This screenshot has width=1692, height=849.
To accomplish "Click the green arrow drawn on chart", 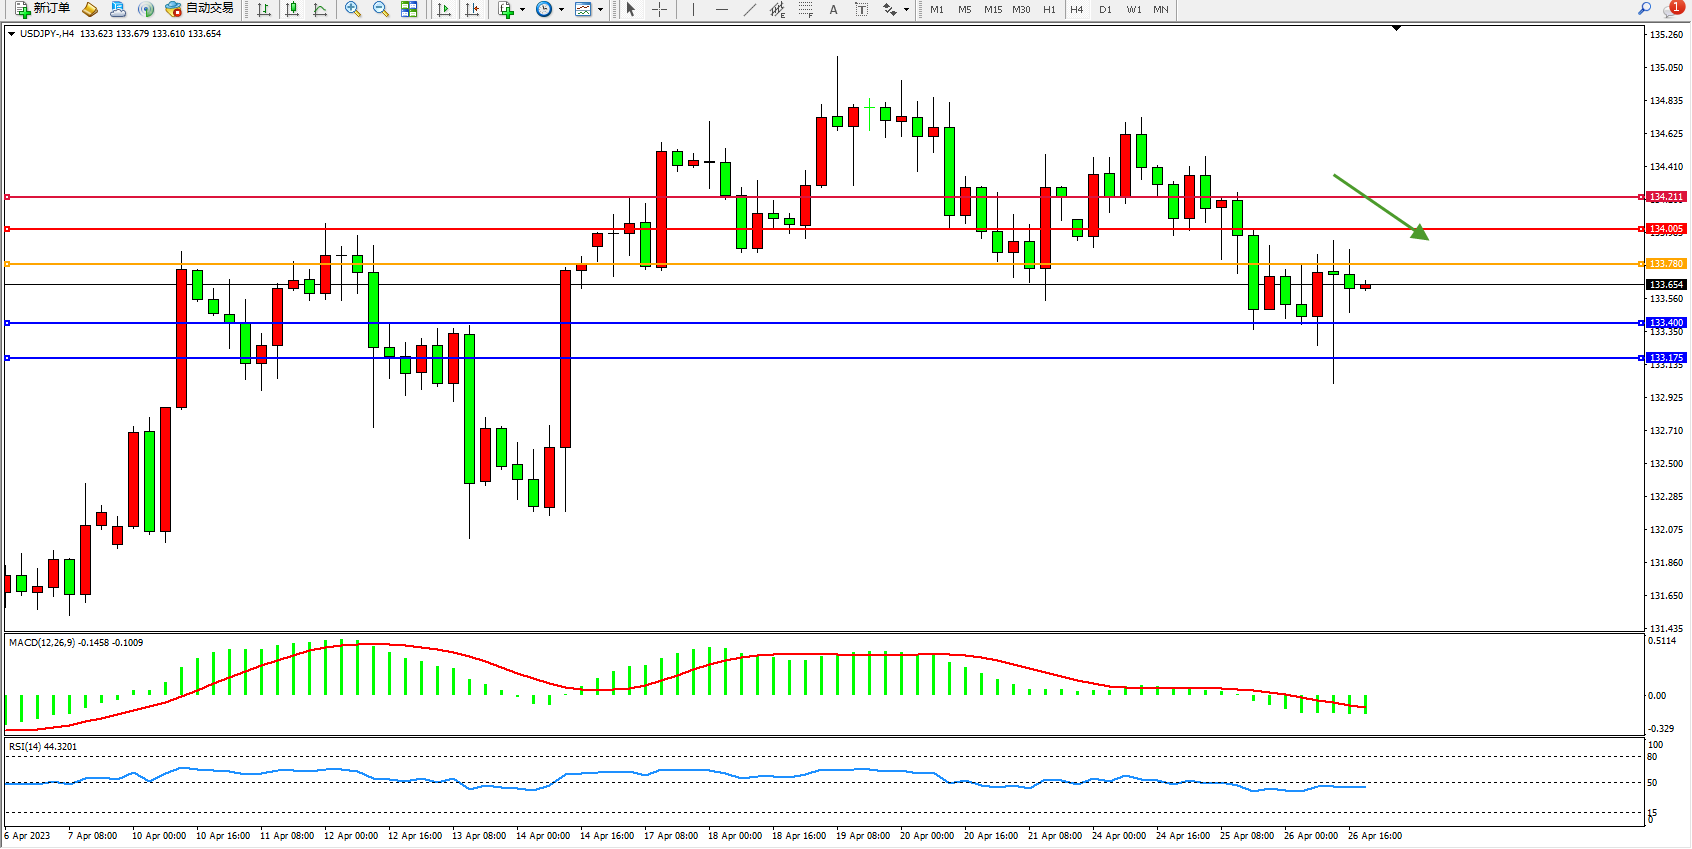I will (1380, 207).
